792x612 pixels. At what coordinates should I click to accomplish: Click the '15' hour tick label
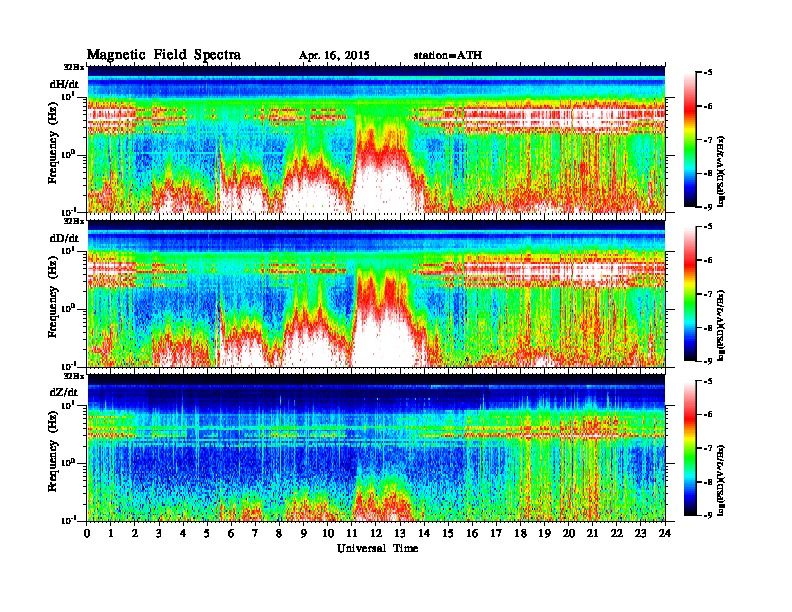point(449,534)
